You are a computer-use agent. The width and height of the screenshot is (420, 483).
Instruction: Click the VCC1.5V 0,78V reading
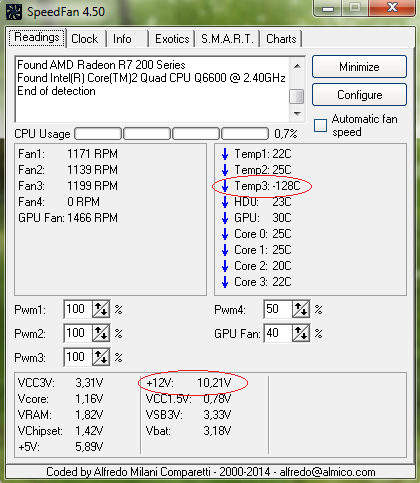click(189, 399)
